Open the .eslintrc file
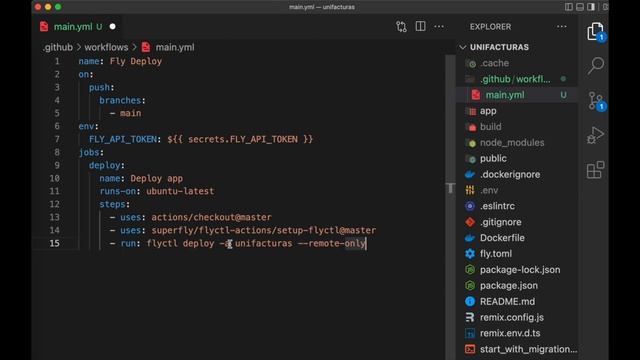The height and width of the screenshot is (360, 640). [x=497, y=206]
